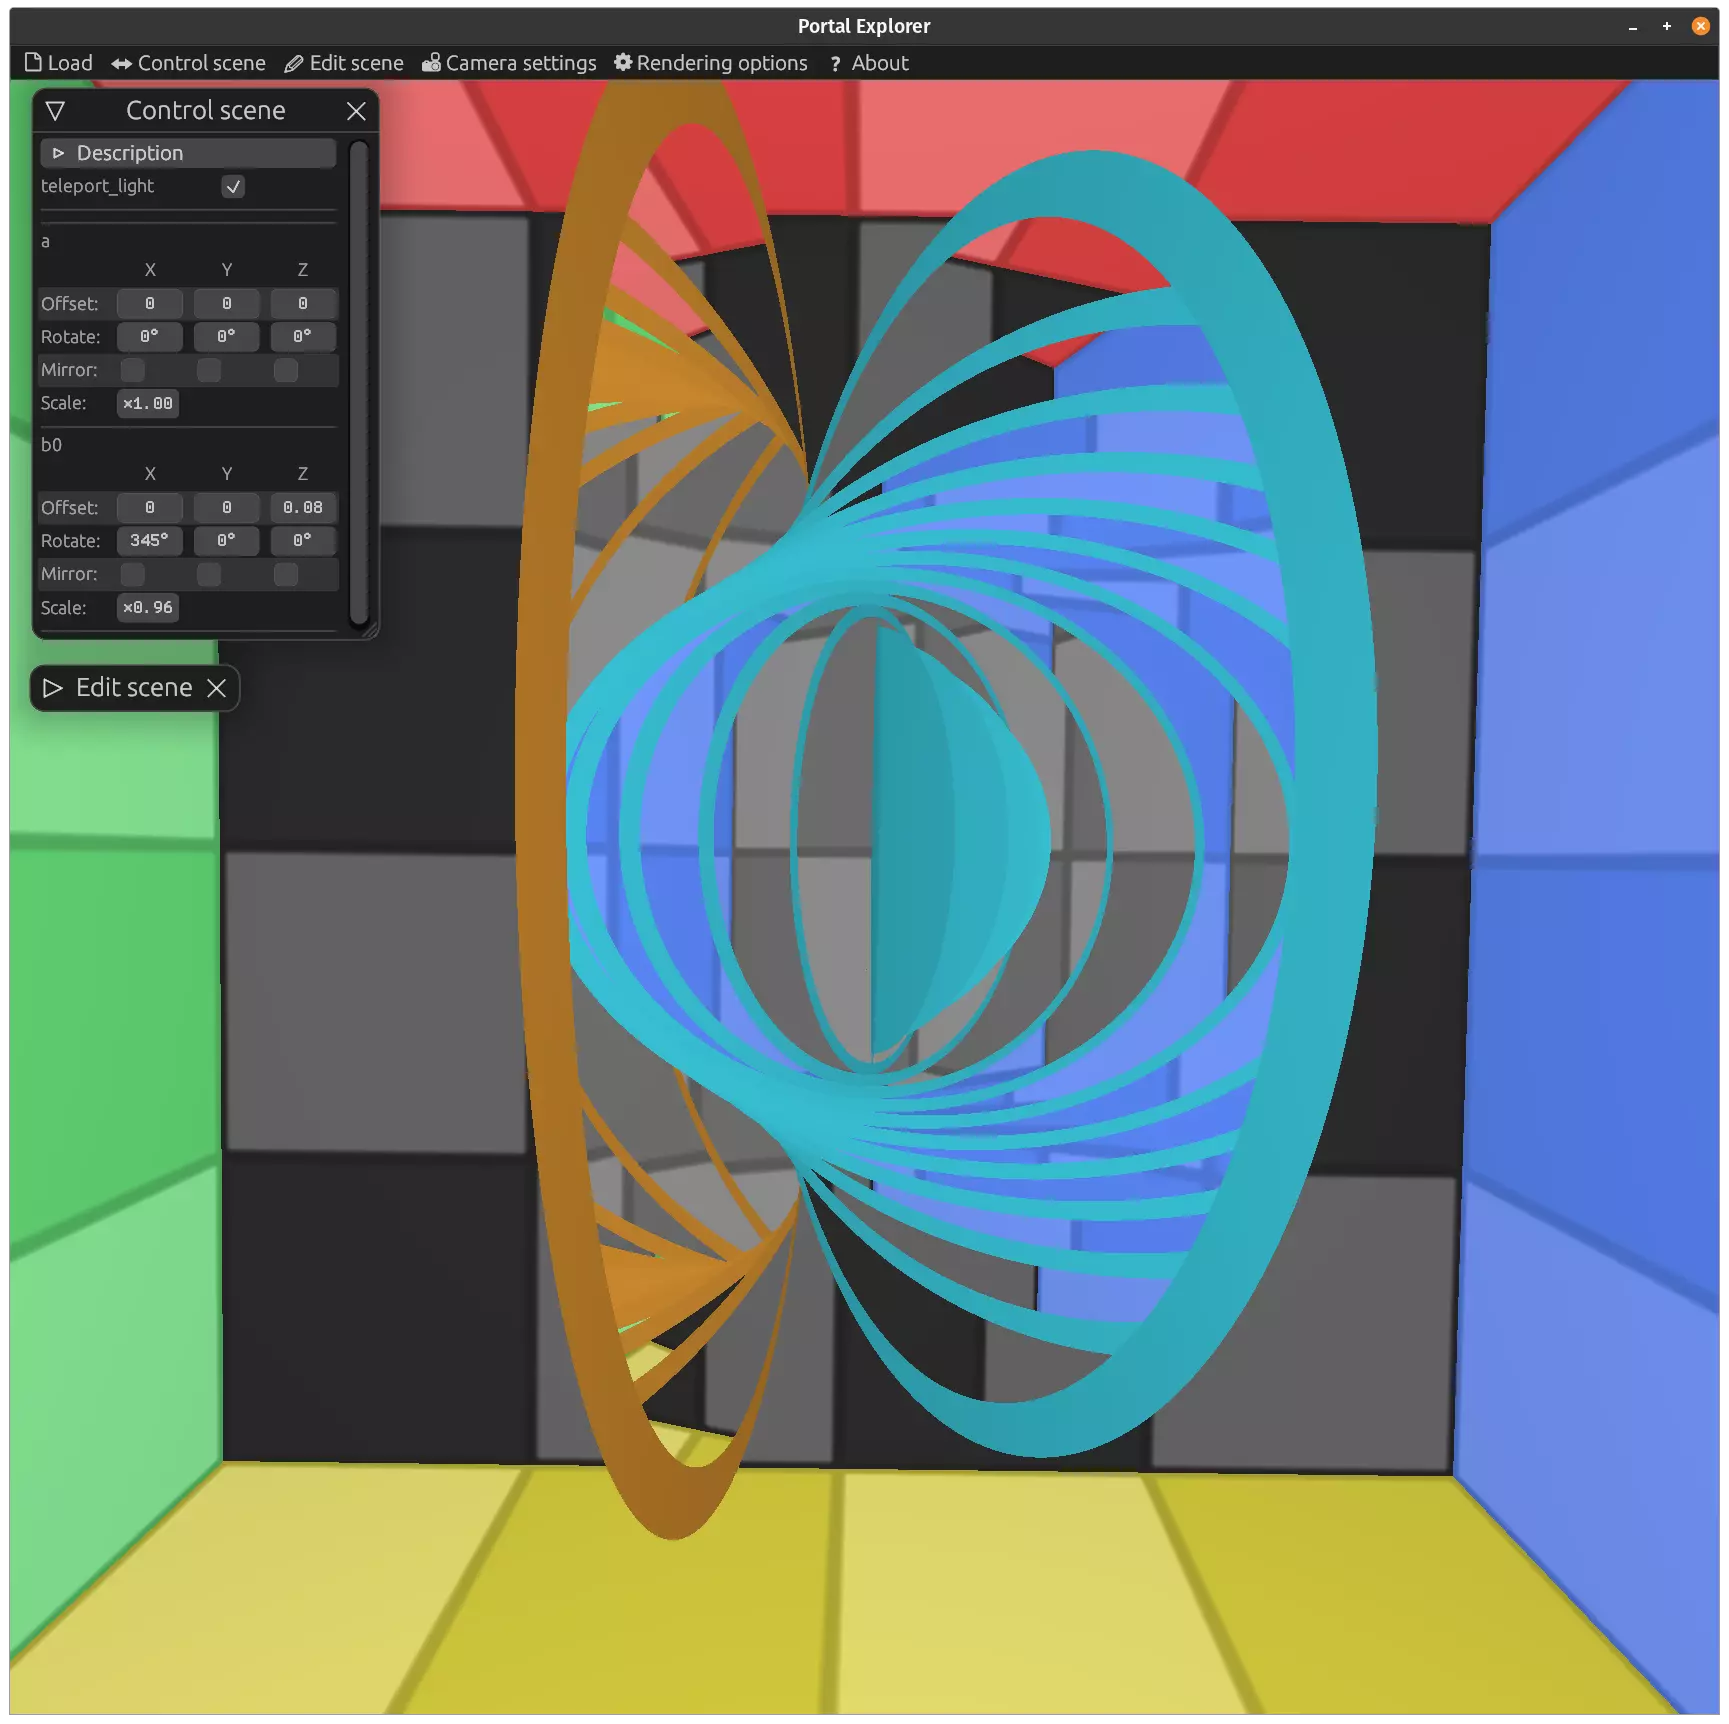Edit the b0 Rotate Y field
This screenshot has height=1724, width=1729.
[x=227, y=541]
